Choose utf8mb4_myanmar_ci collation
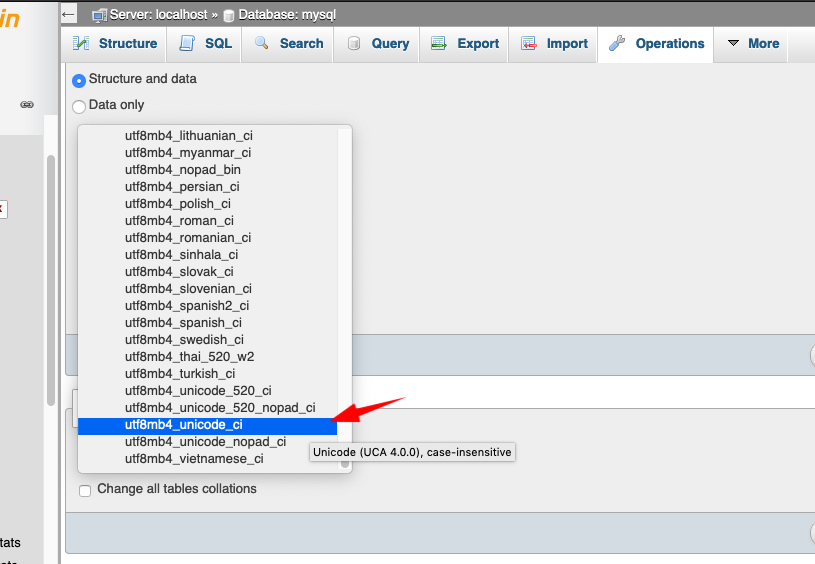The image size is (815, 564). coord(207,153)
